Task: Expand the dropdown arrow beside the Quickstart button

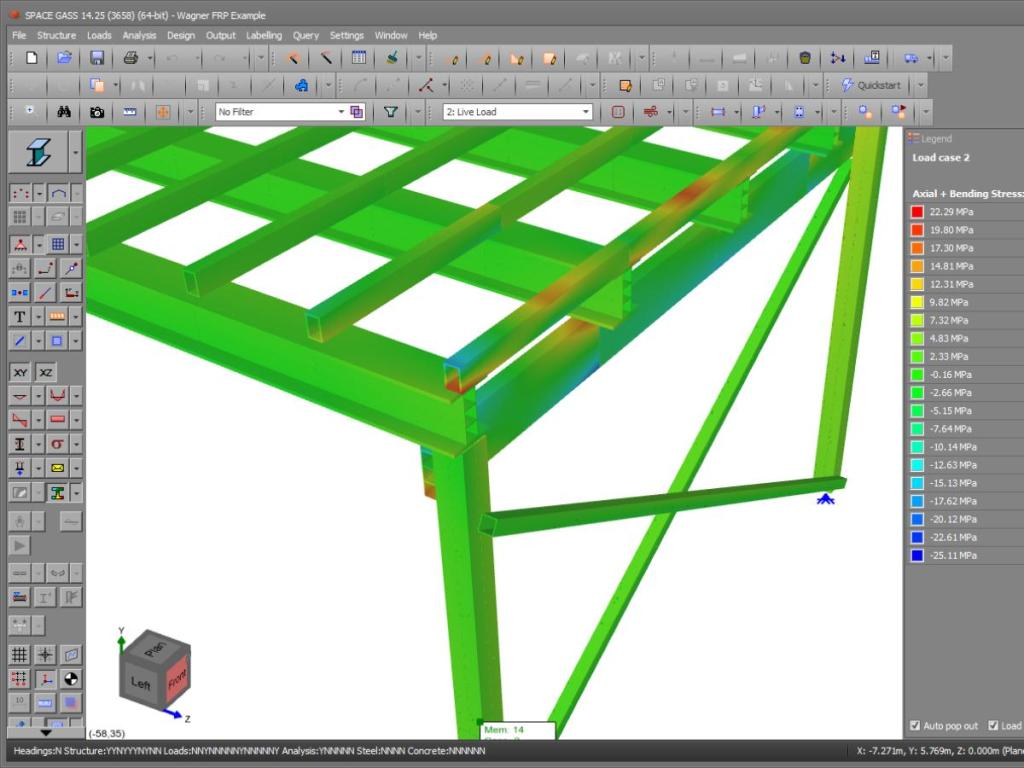Action: tap(921, 86)
